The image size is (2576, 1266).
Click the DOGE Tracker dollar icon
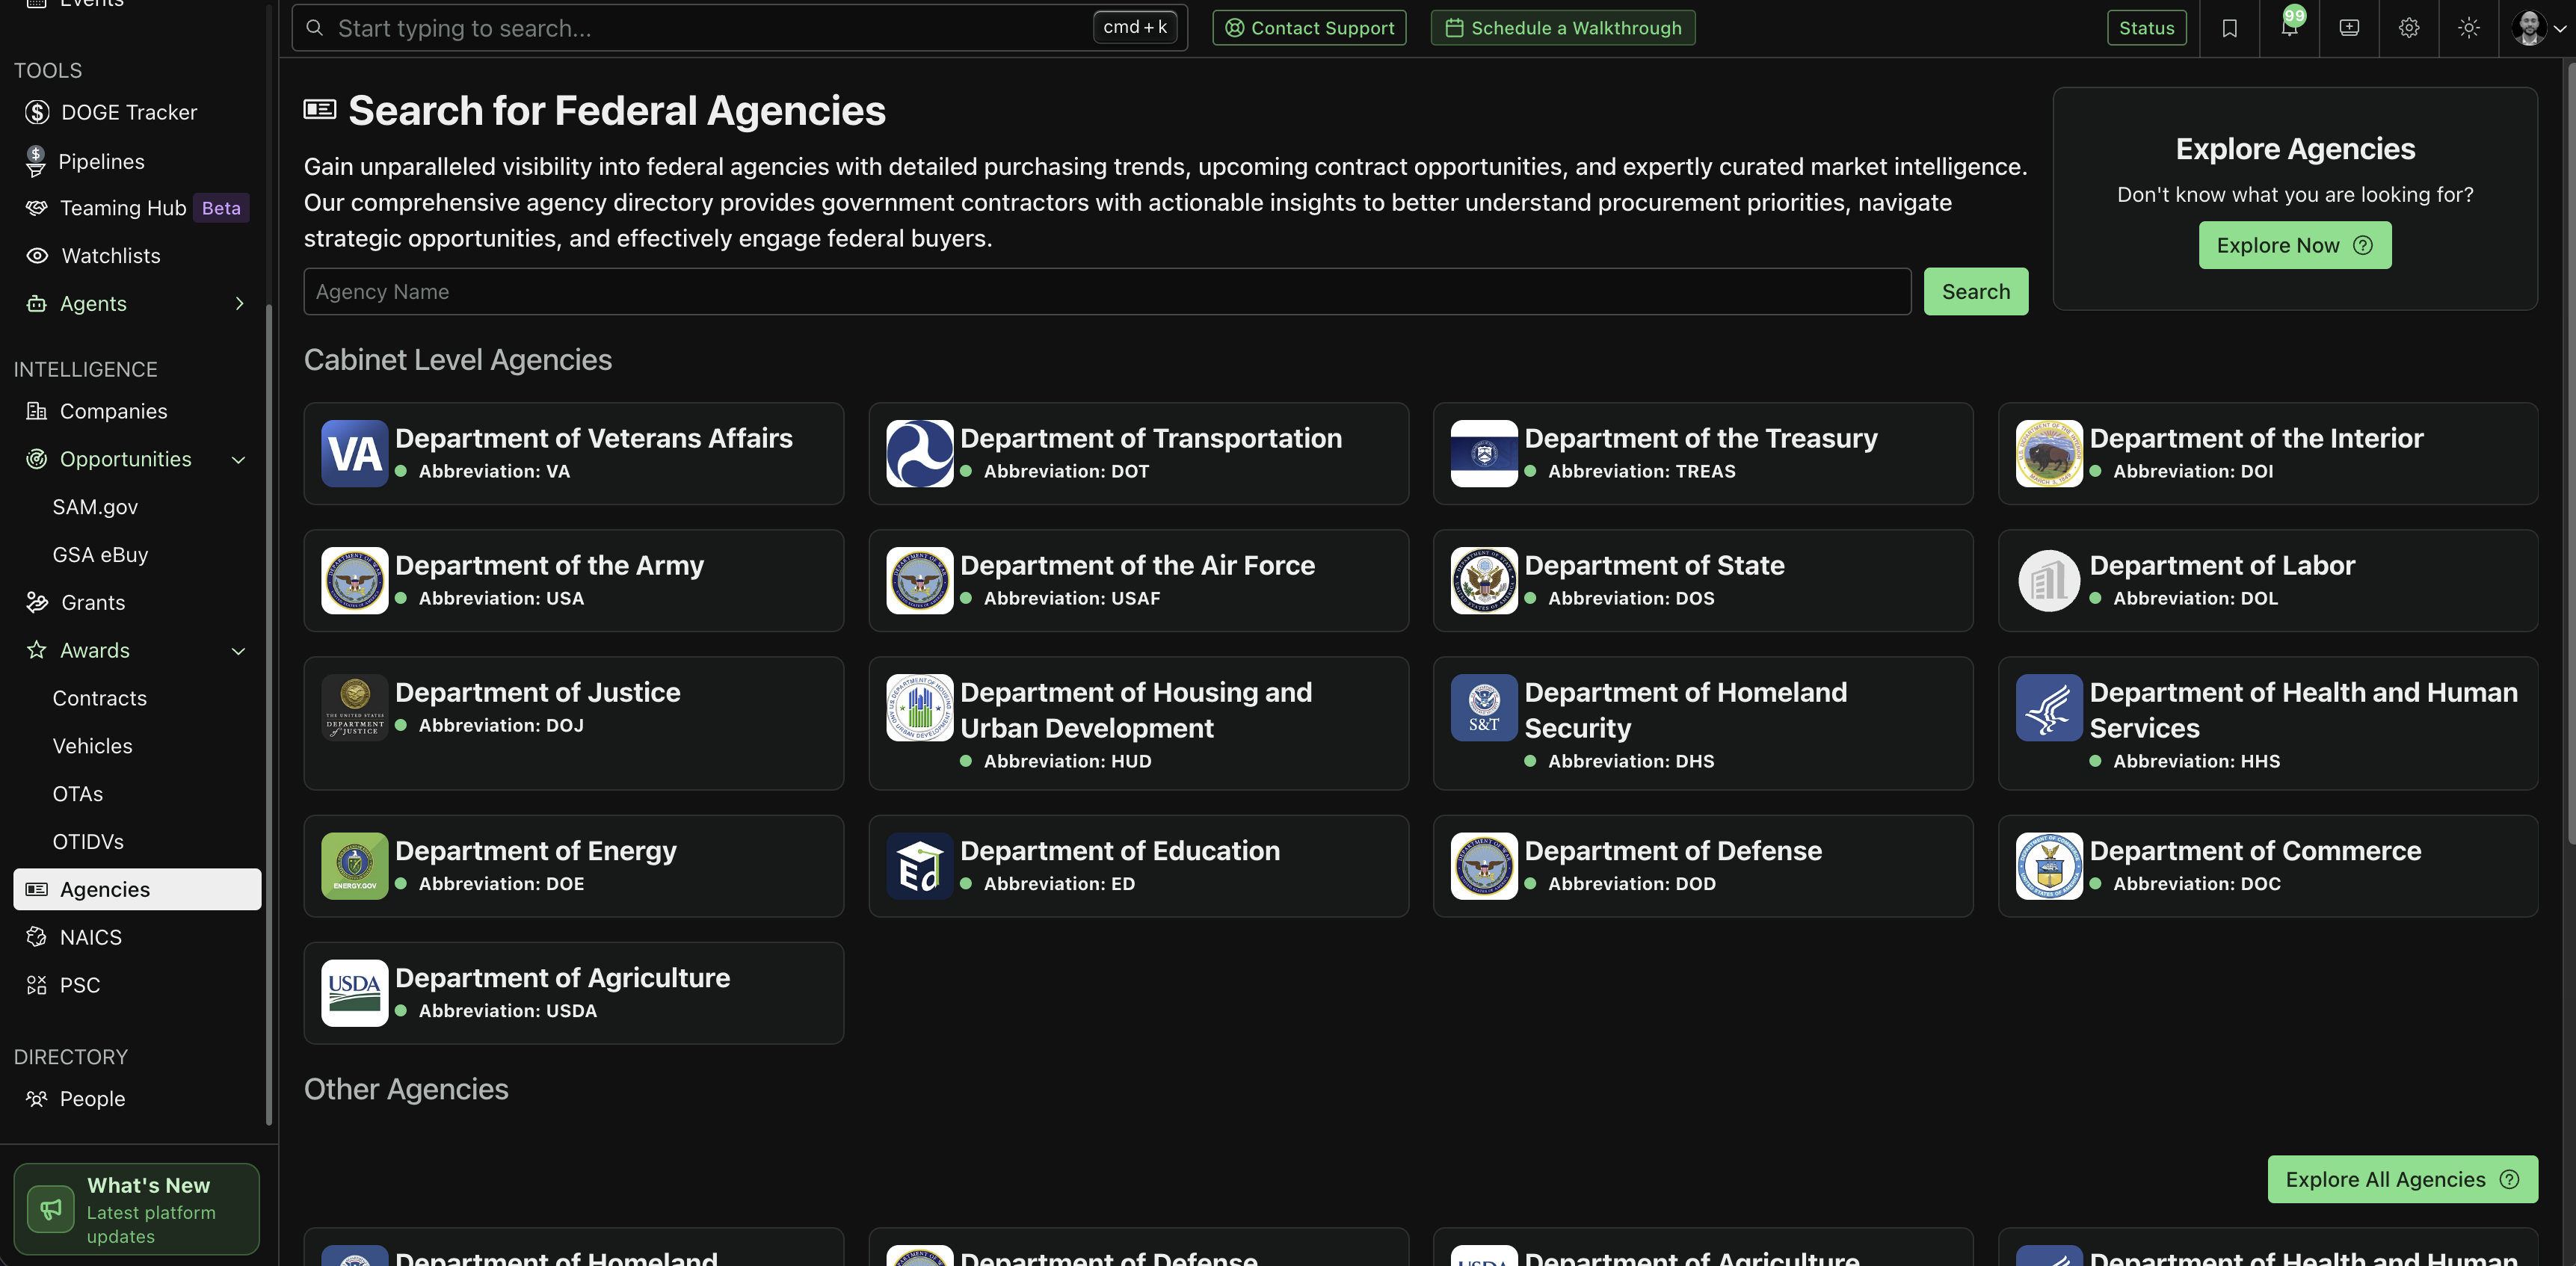[37, 112]
